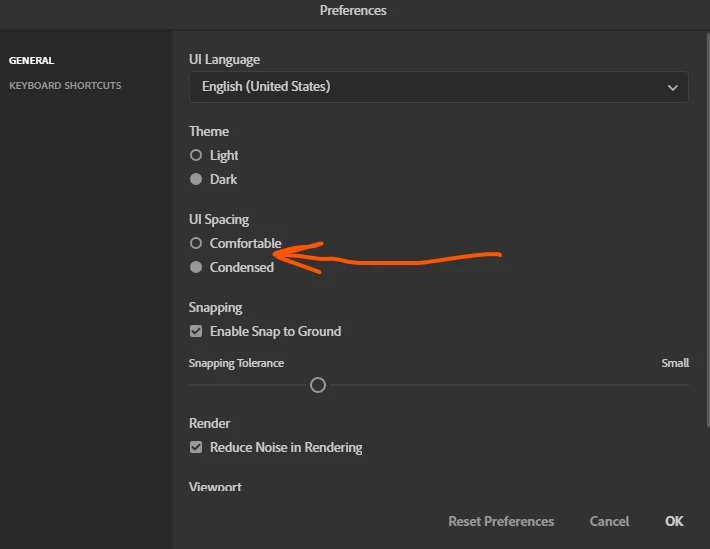Click the Preferences dialog title

(x=353, y=11)
